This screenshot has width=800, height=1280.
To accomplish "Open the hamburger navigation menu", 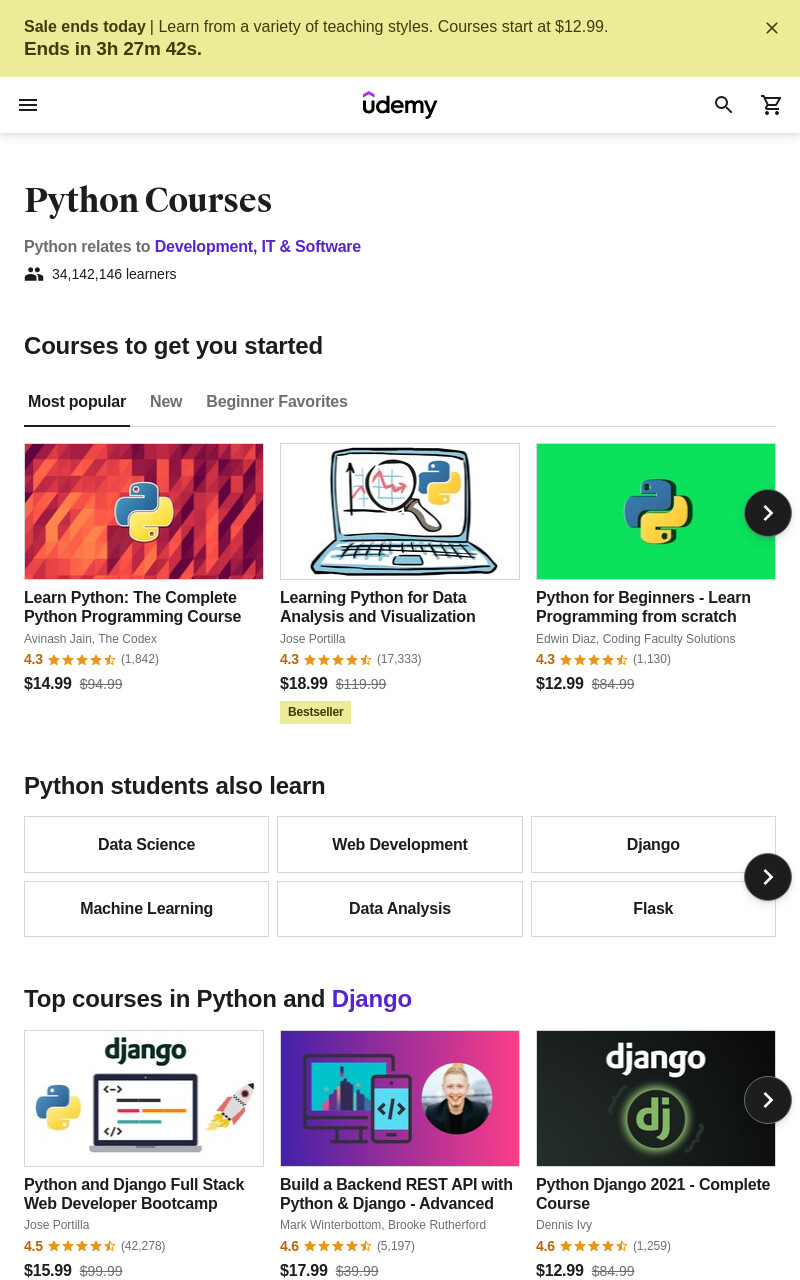I will (x=28, y=105).
